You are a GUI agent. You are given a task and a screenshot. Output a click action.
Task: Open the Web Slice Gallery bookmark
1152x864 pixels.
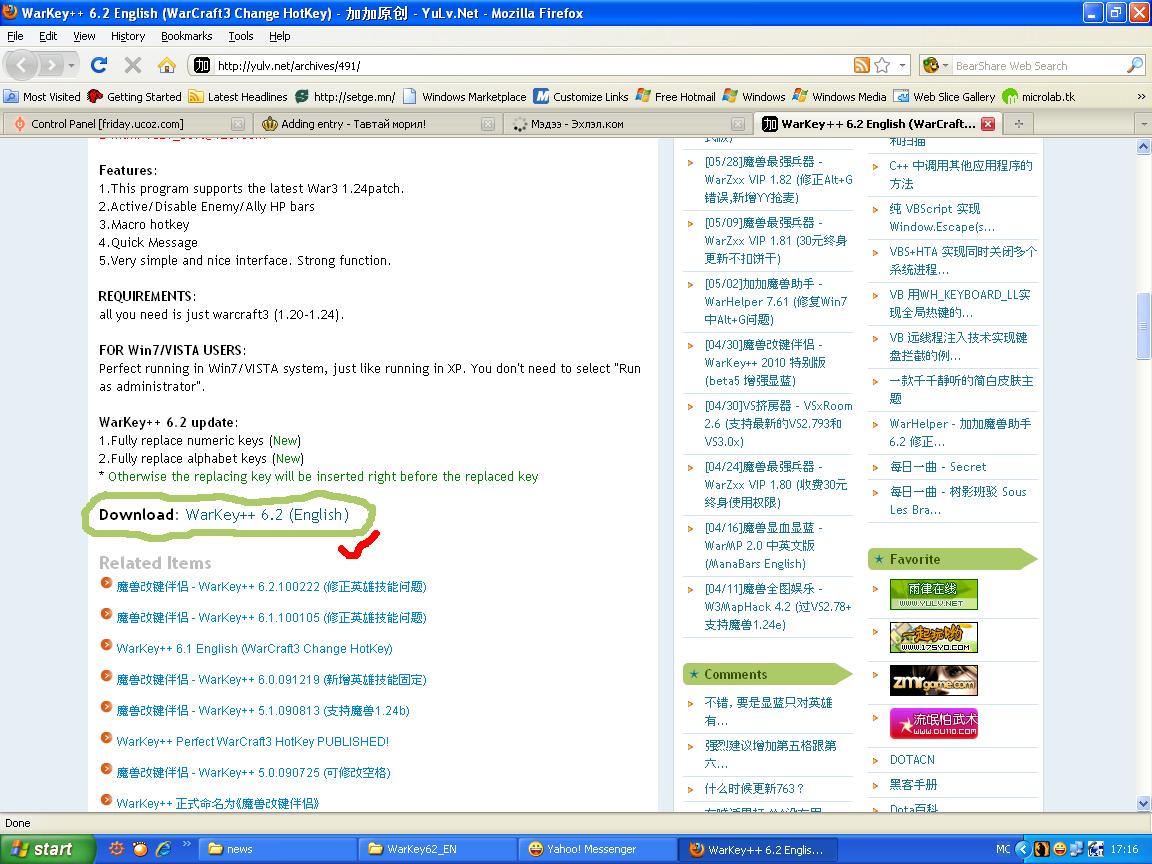(x=944, y=96)
